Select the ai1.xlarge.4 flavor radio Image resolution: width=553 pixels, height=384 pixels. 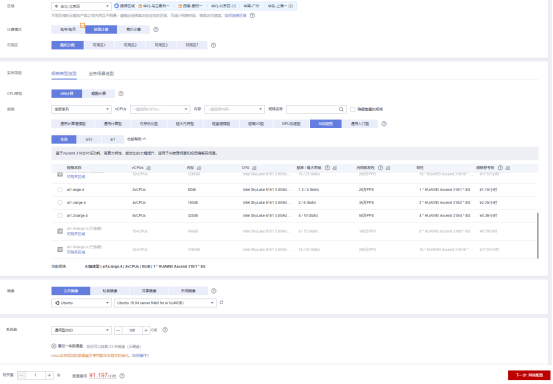(x=60, y=203)
